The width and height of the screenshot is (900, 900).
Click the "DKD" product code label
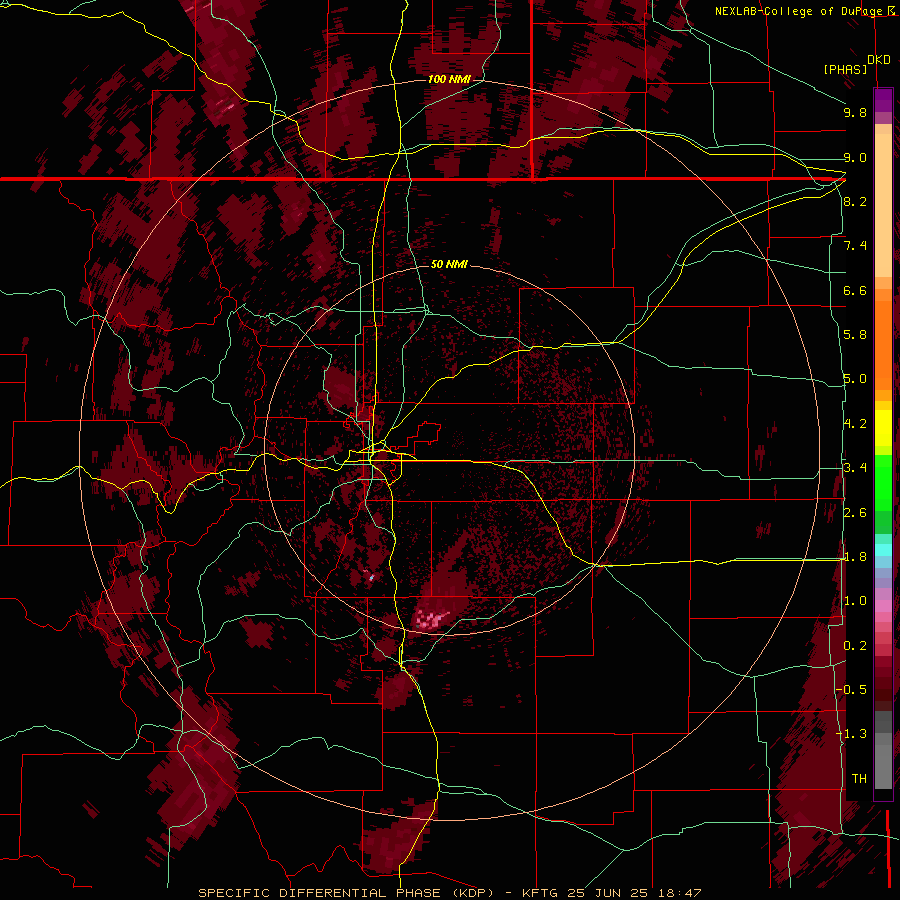click(x=879, y=60)
